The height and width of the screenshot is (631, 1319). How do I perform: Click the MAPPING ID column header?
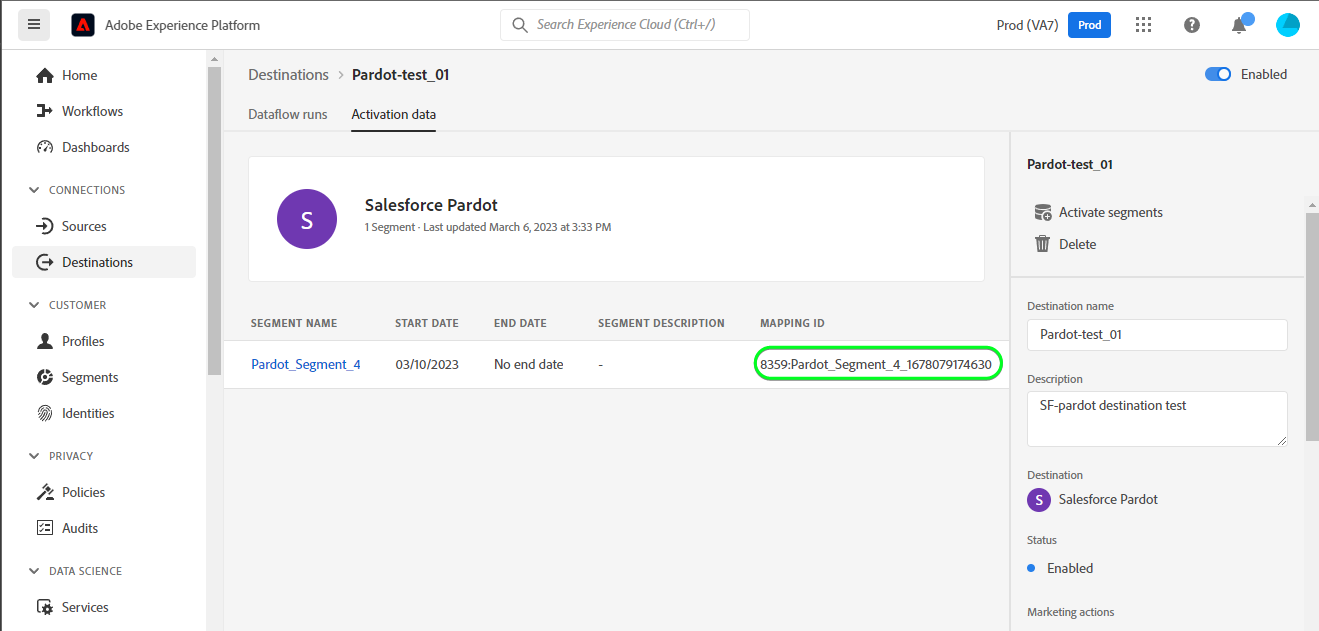792,323
